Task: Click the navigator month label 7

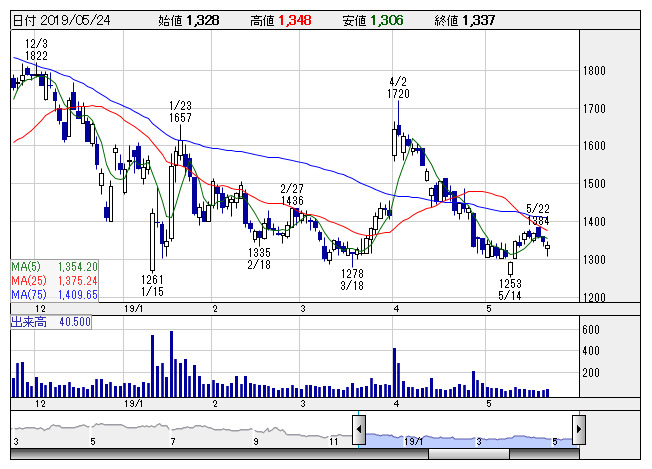Action: click(x=173, y=442)
